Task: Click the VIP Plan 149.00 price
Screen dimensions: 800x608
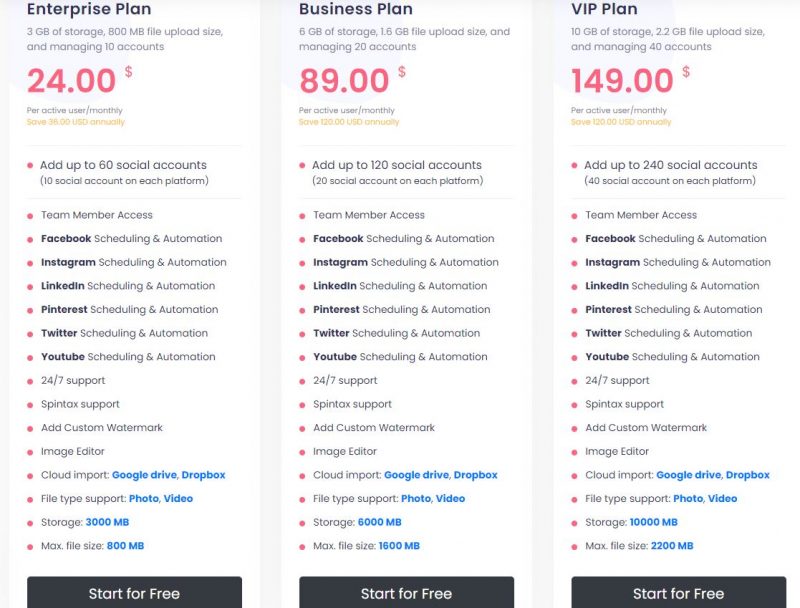Action: click(622, 81)
